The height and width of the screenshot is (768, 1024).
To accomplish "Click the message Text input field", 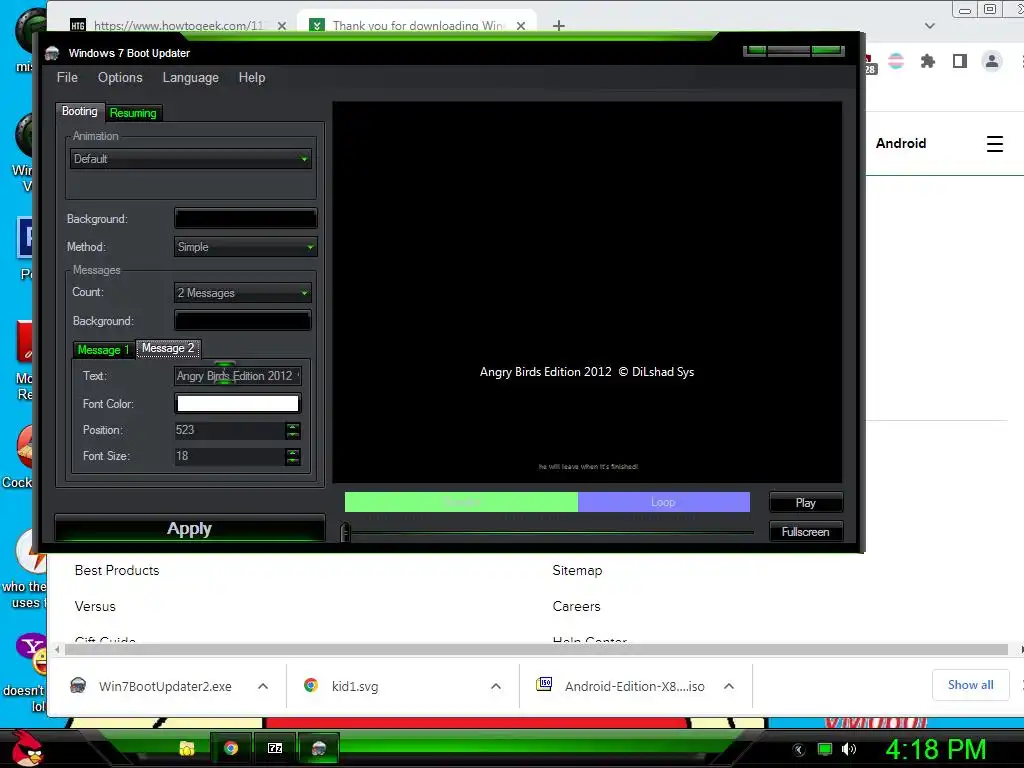I will click(238, 376).
